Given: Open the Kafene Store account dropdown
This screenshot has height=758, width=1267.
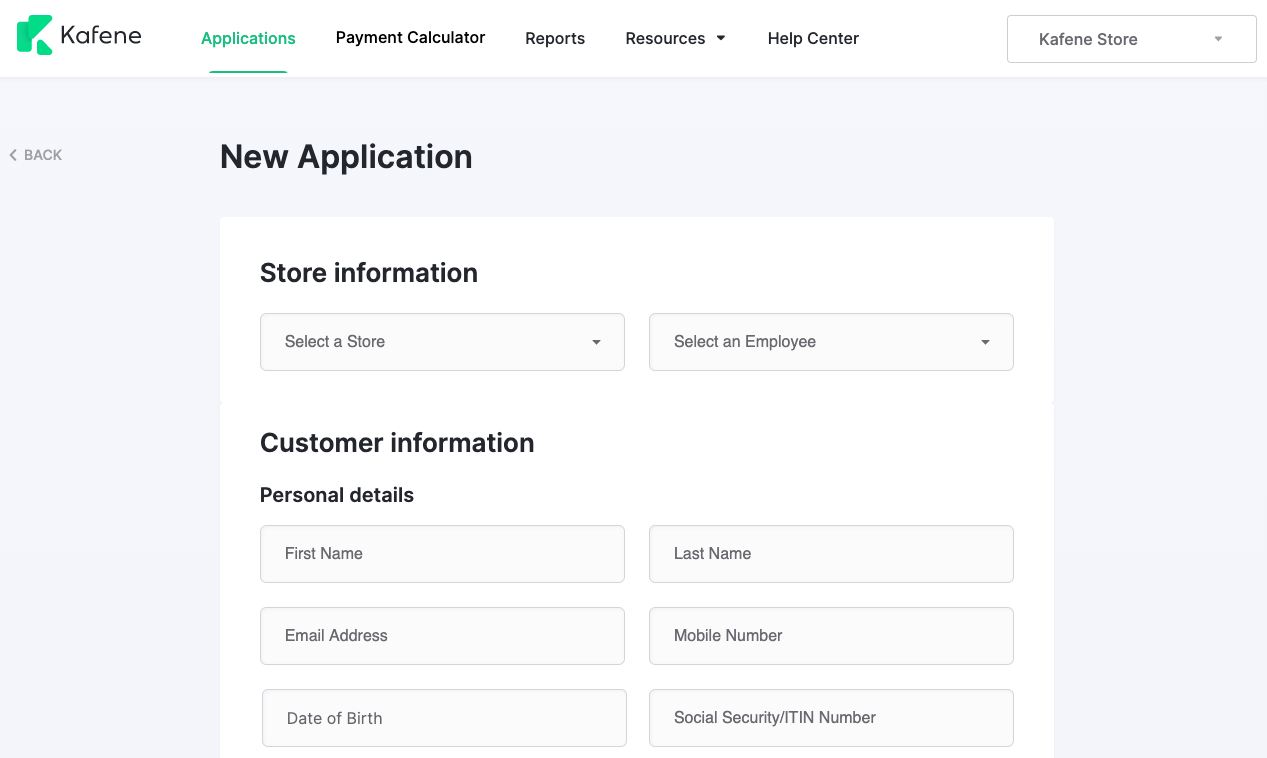Looking at the screenshot, I should click(x=1131, y=39).
